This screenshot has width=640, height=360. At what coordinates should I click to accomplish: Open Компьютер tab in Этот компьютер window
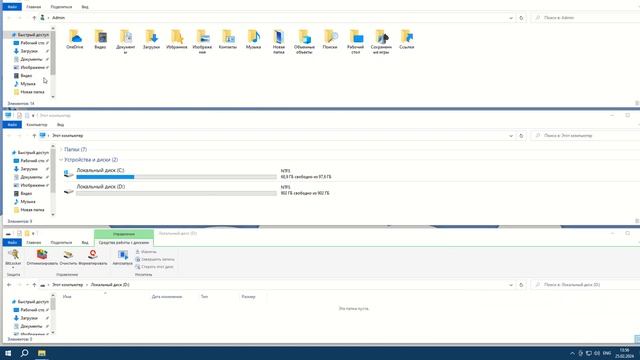(37, 124)
